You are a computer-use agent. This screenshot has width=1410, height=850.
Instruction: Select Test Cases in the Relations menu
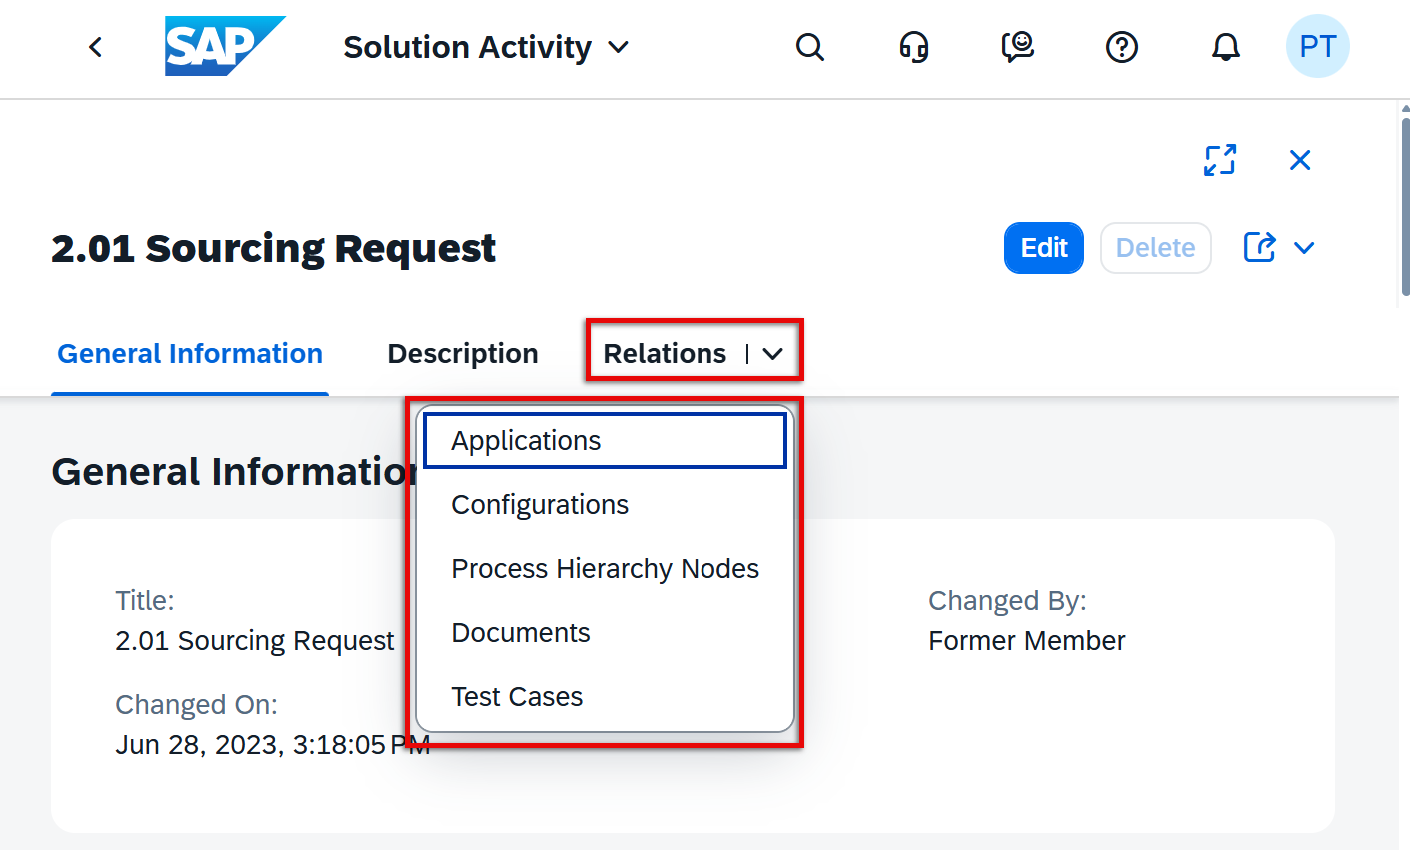[x=517, y=697]
